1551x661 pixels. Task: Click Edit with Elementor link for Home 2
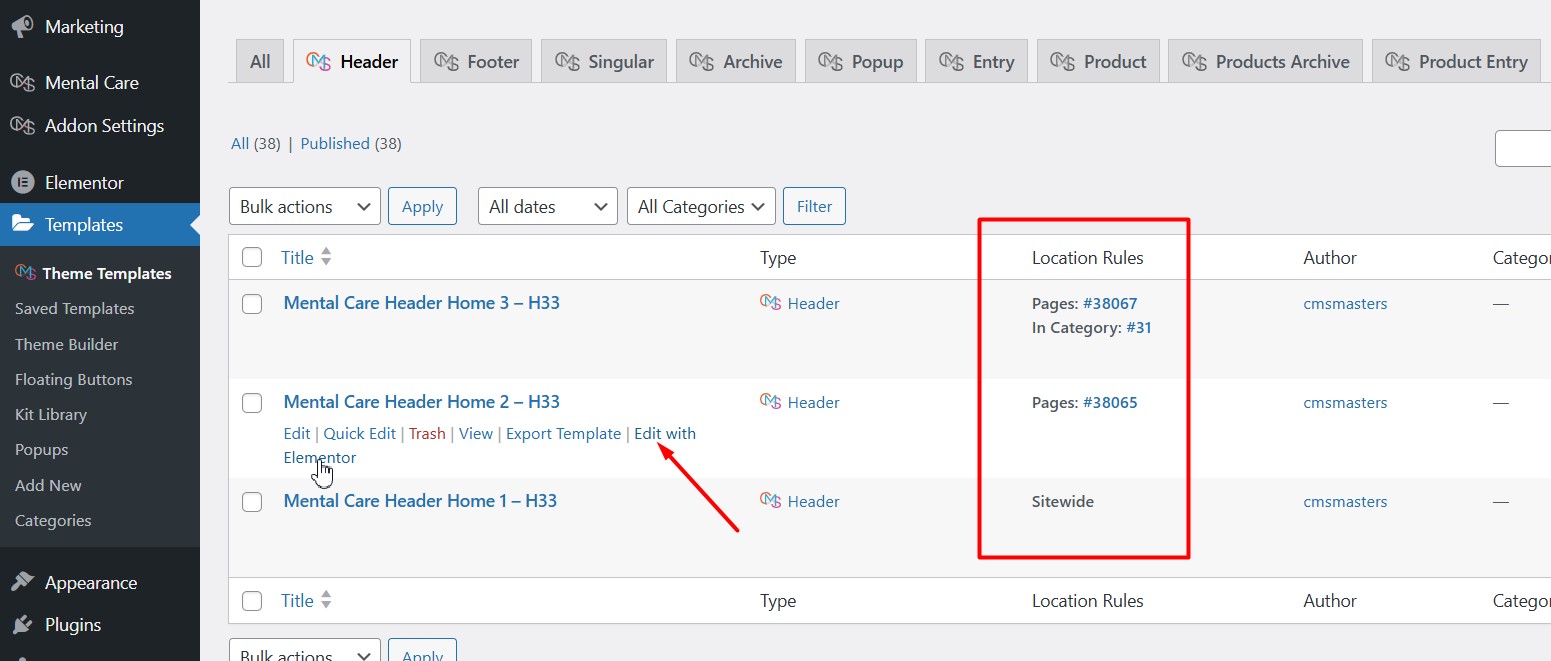click(x=665, y=433)
